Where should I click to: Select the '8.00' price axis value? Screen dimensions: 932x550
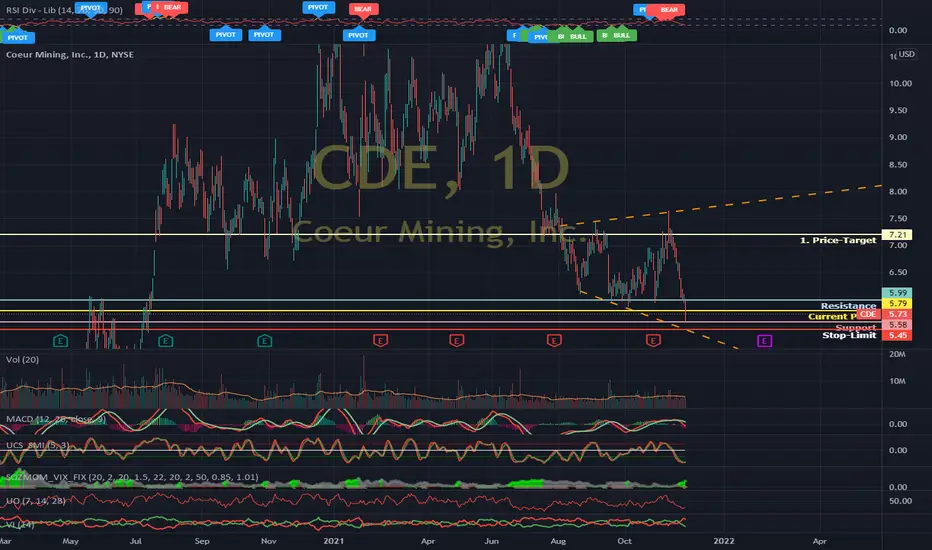click(898, 191)
